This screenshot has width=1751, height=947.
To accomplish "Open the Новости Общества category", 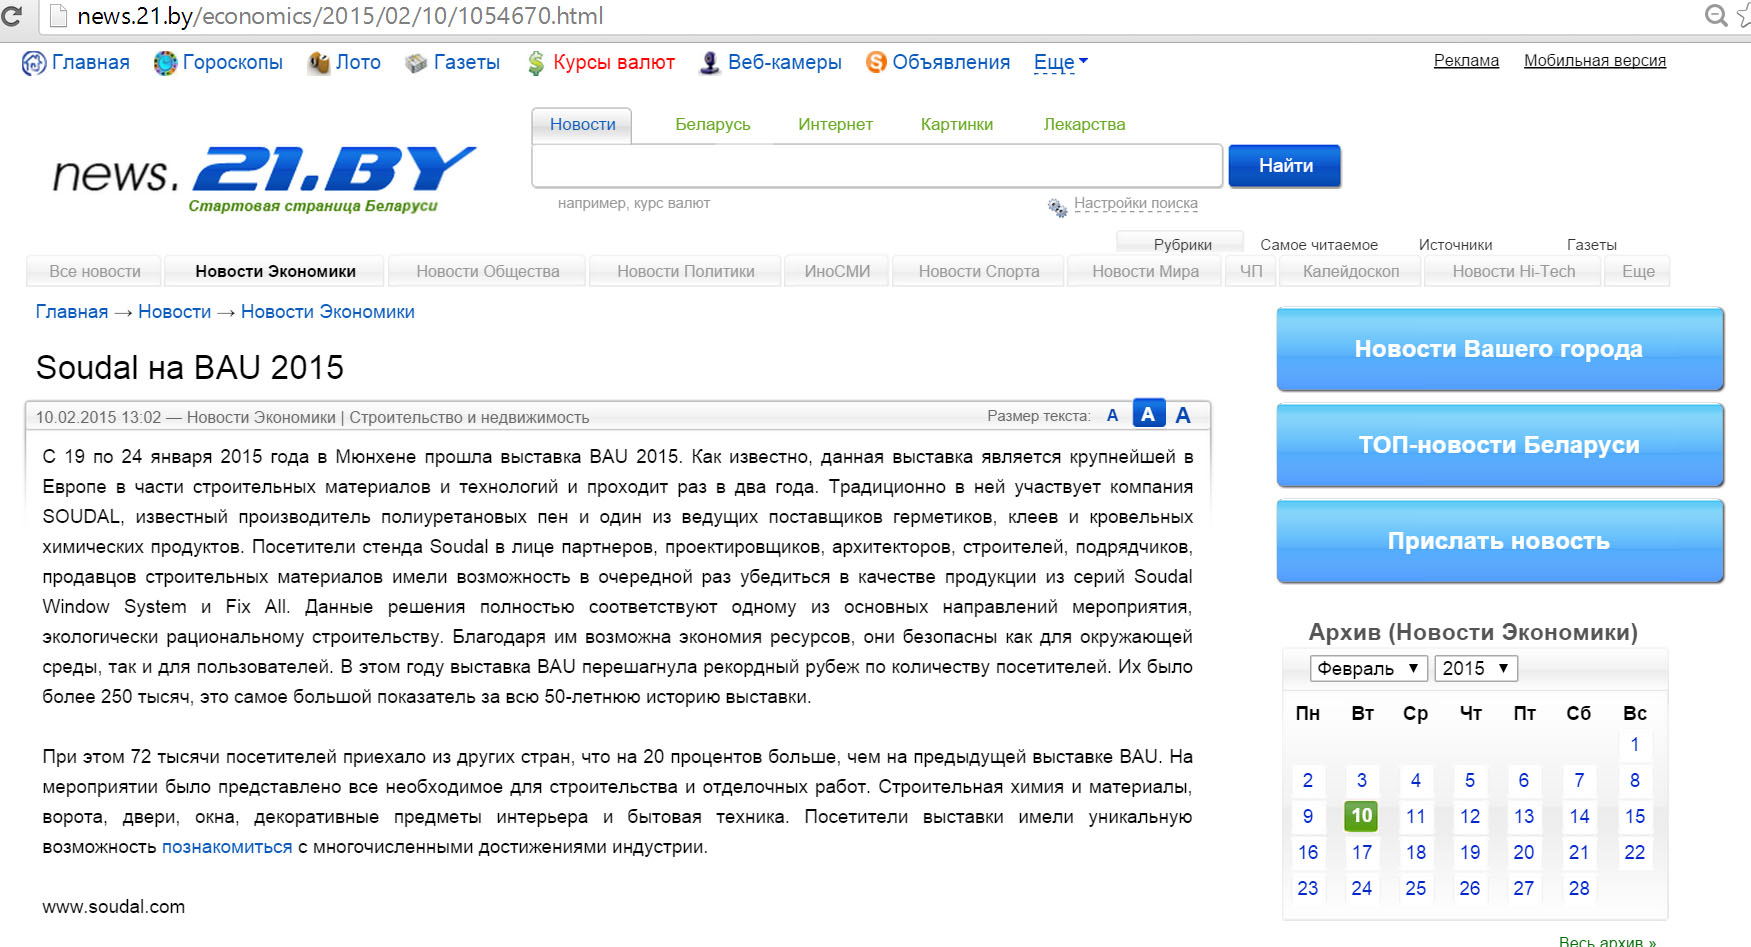I will click(488, 271).
